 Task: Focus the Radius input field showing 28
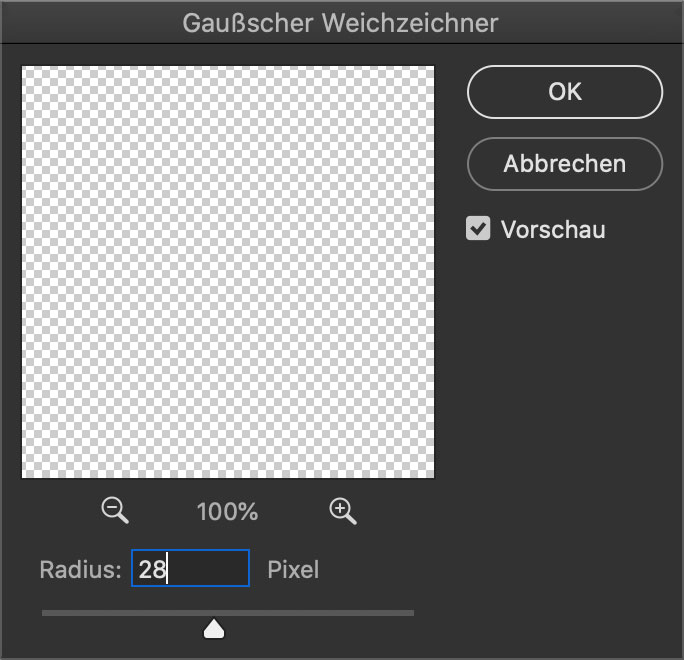click(191, 568)
